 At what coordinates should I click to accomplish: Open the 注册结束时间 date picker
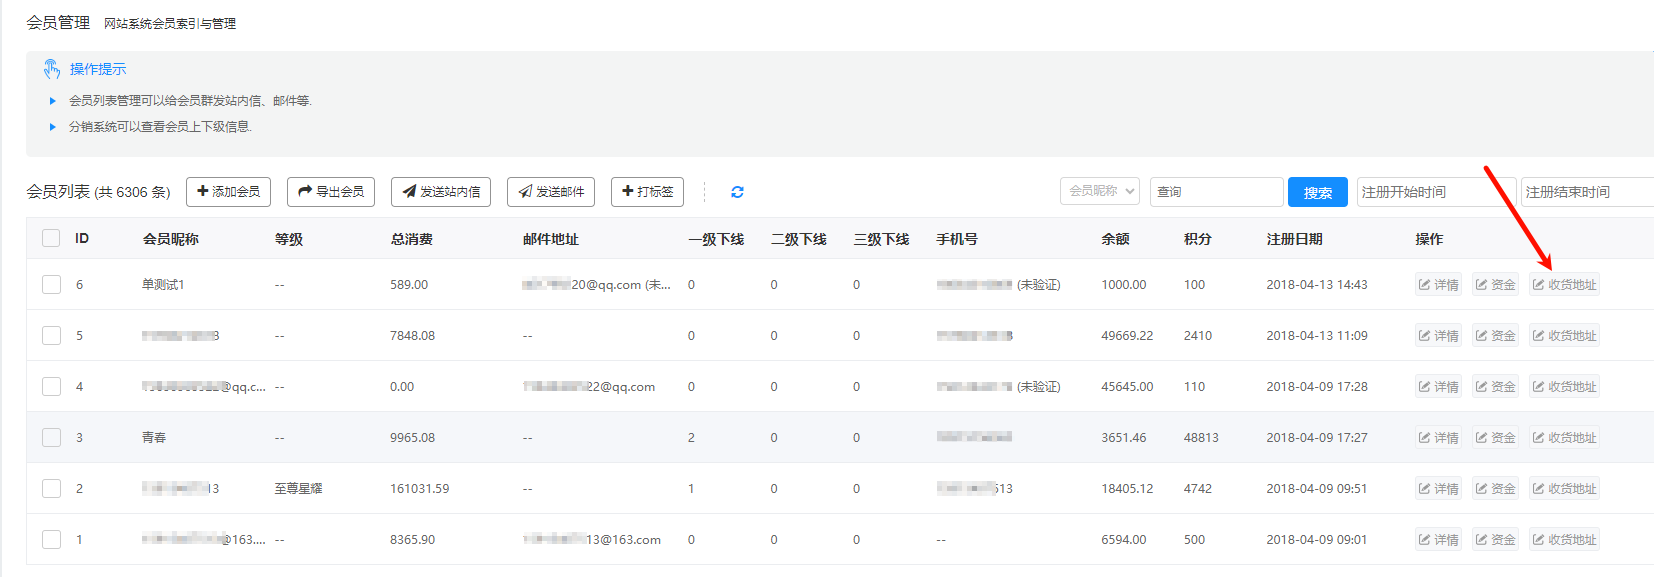[x=1586, y=192]
